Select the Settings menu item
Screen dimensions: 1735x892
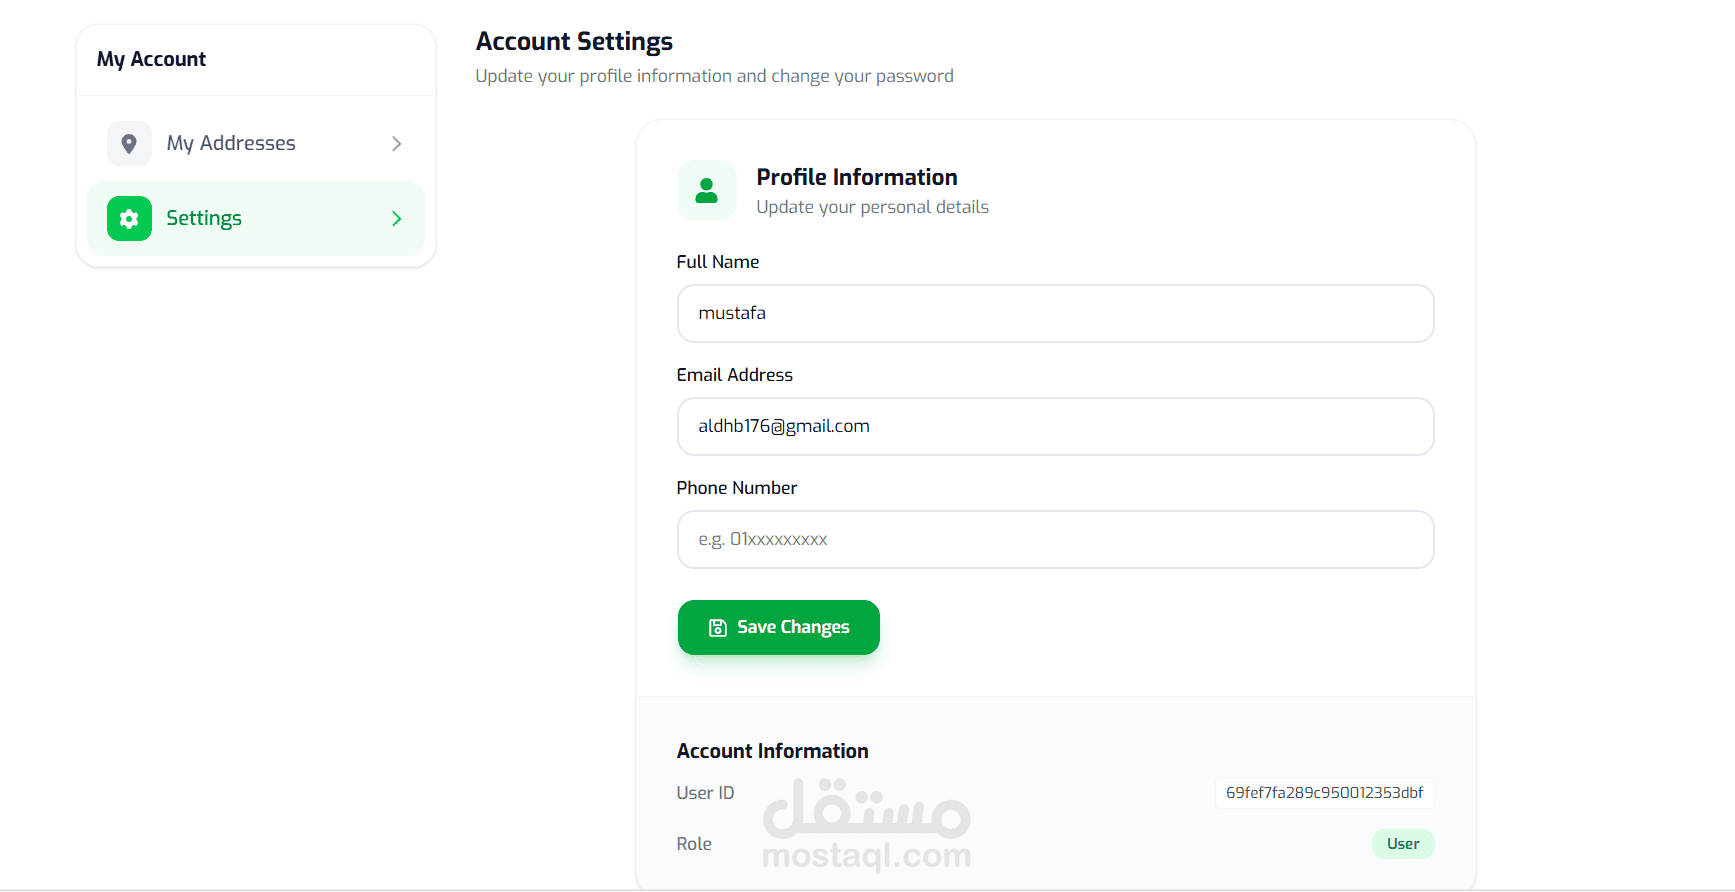[256, 219]
